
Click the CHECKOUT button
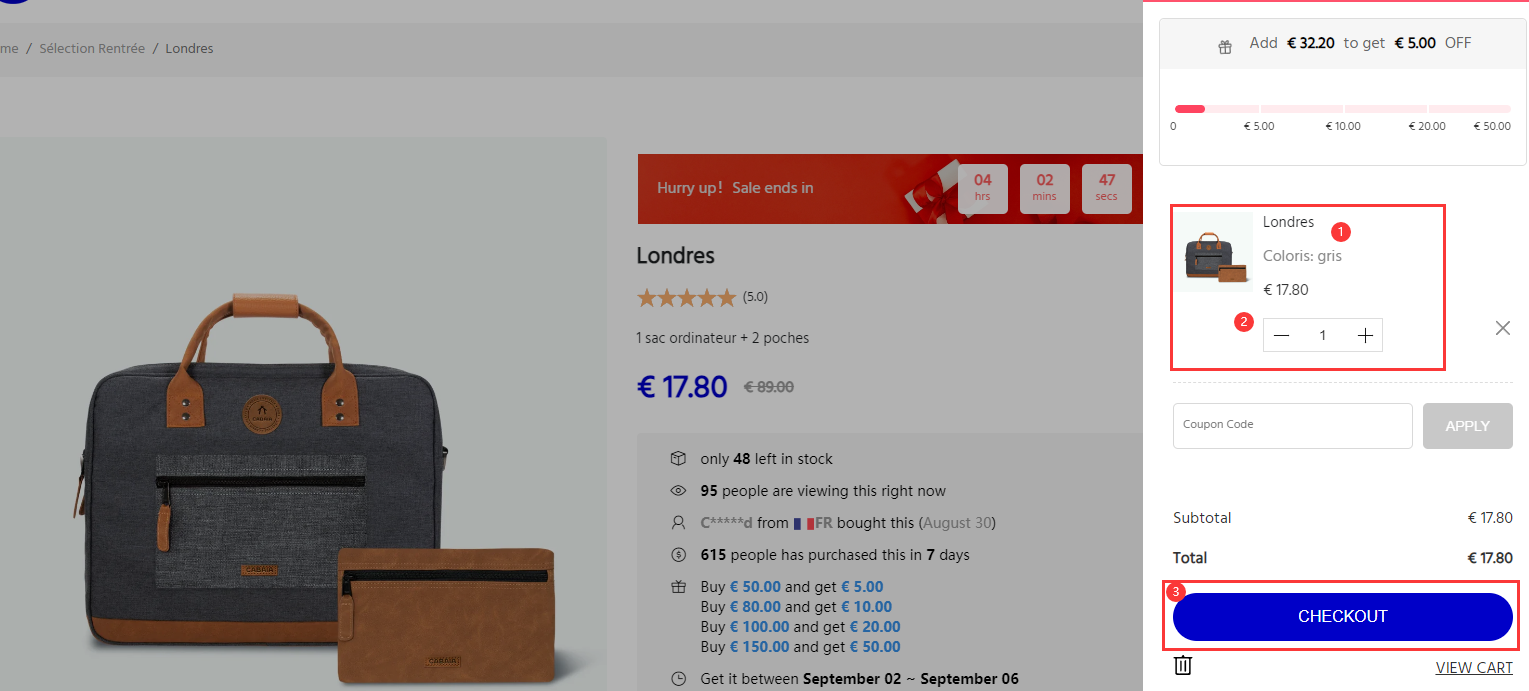pos(1342,616)
